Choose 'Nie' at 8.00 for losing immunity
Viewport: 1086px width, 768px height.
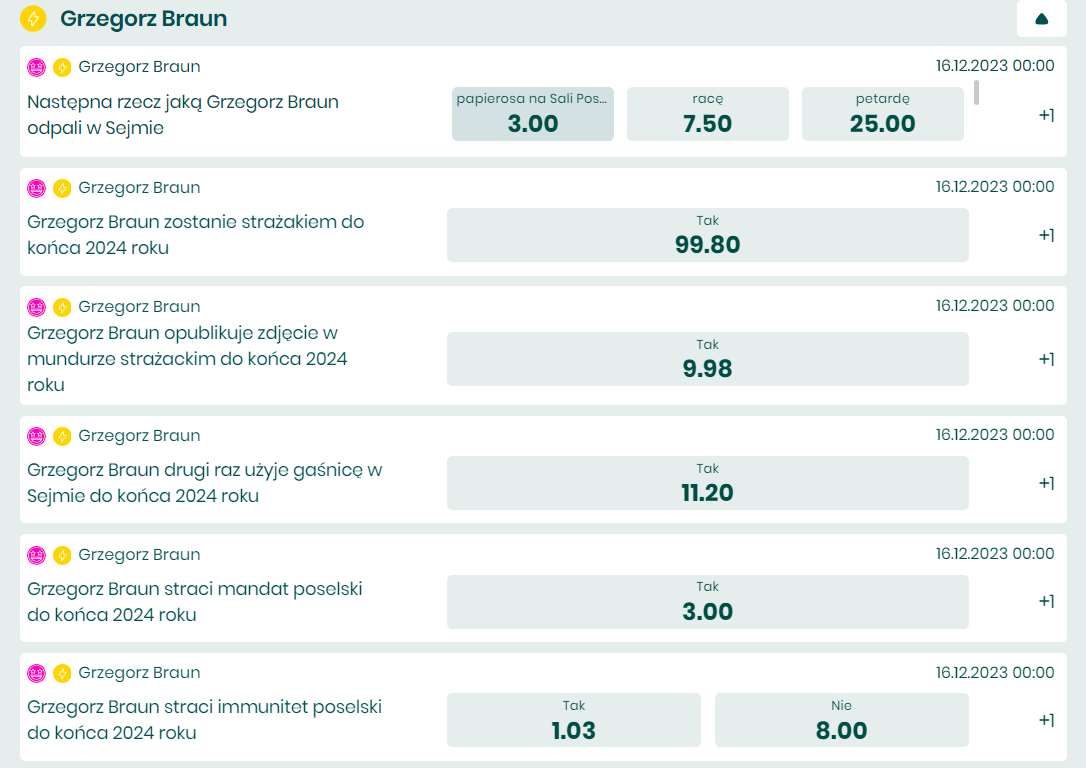click(x=842, y=720)
